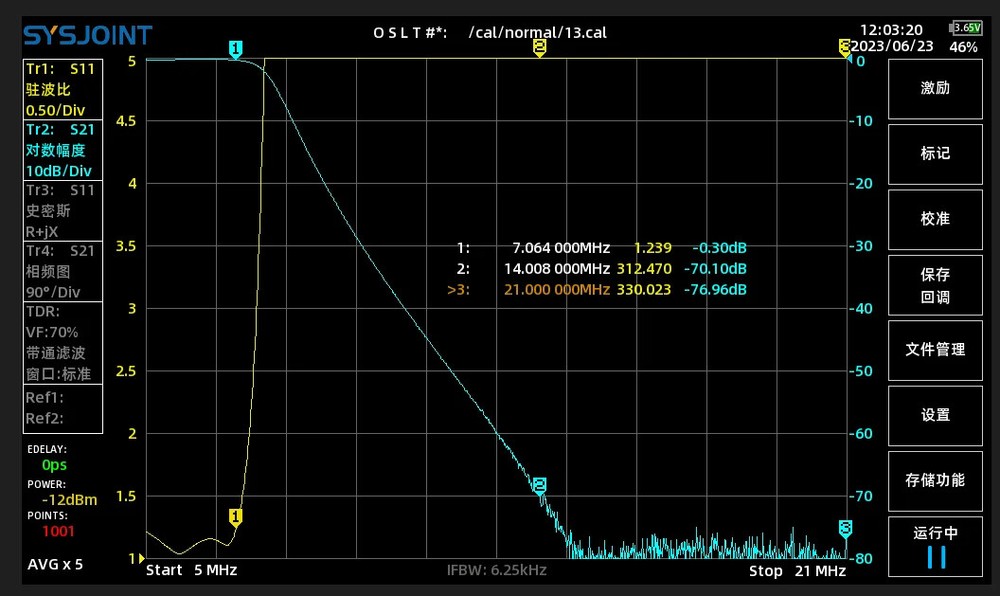Click active marker 3 readout 21.000 000MHz
Screen dimensions: 1000x596
[x=596, y=289]
